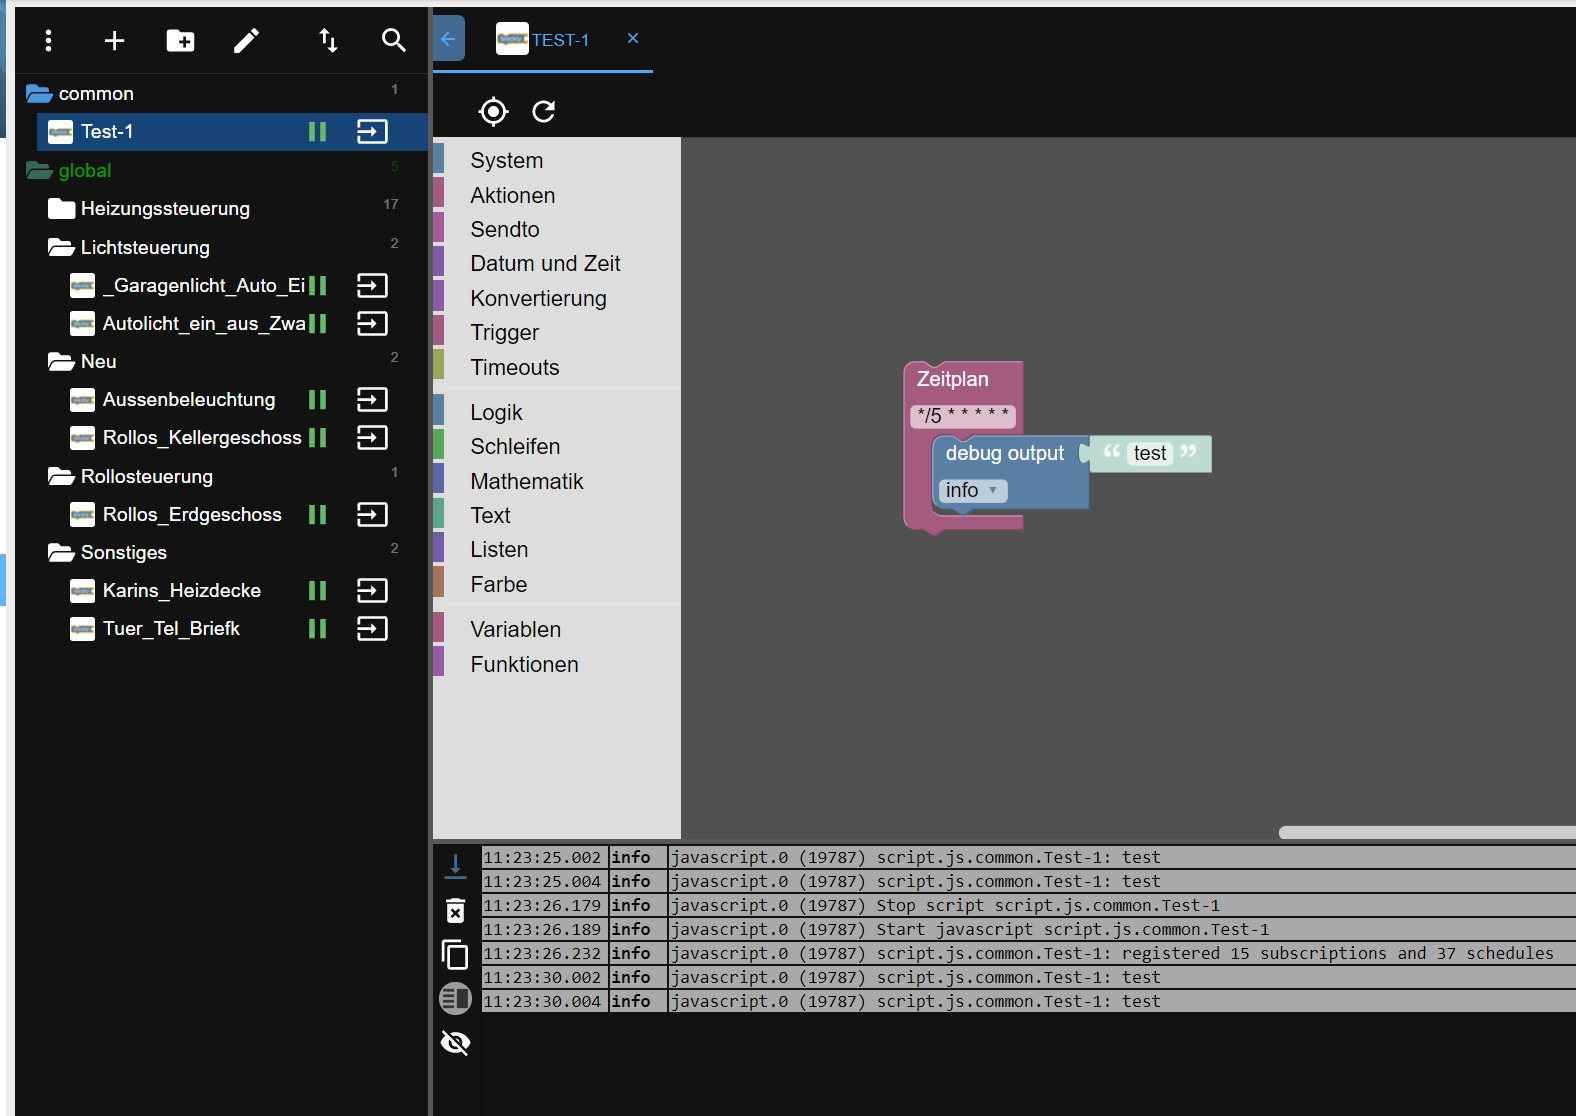Open the Sendto block category
This screenshot has height=1116, width=1576.
tap(505, 230)
